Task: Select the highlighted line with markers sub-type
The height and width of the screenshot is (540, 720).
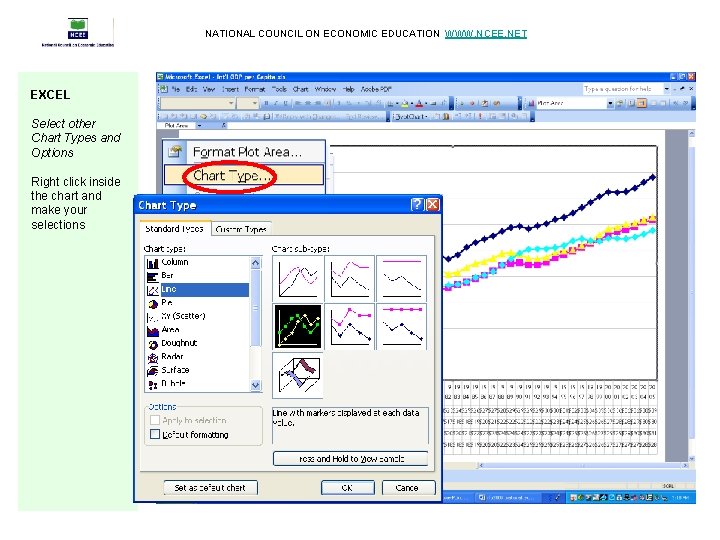Action: [298, 326]
